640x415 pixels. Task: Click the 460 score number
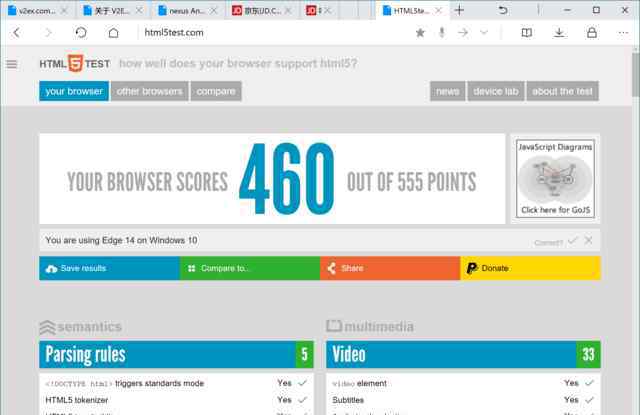click(287, 179)
